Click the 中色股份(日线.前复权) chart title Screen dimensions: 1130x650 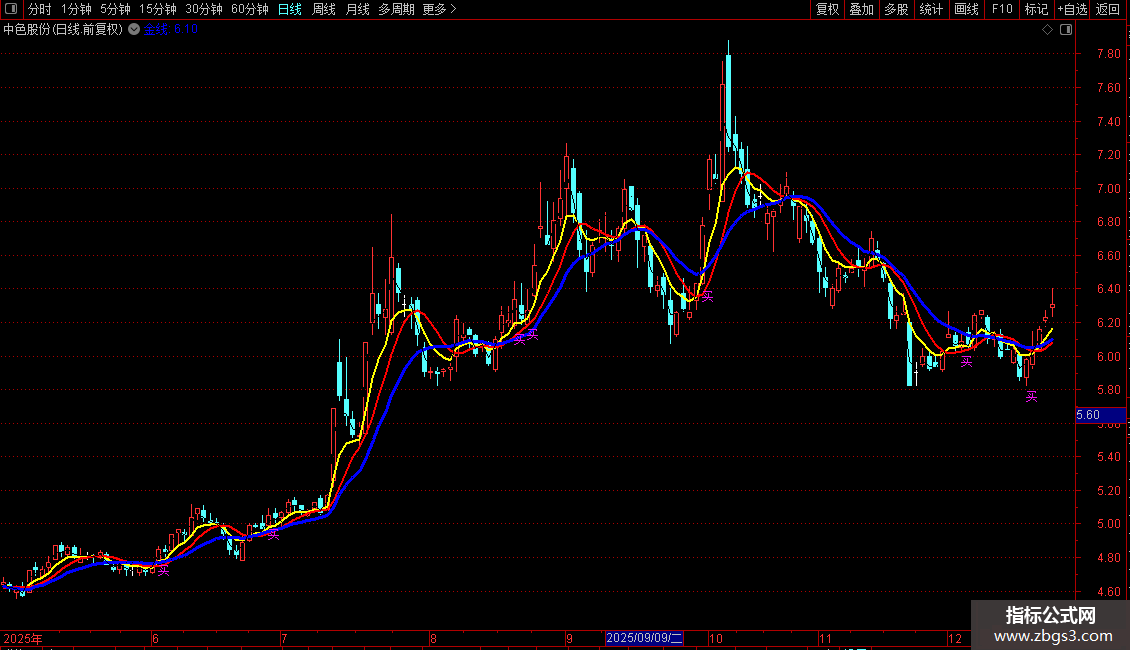click(63, 30)
